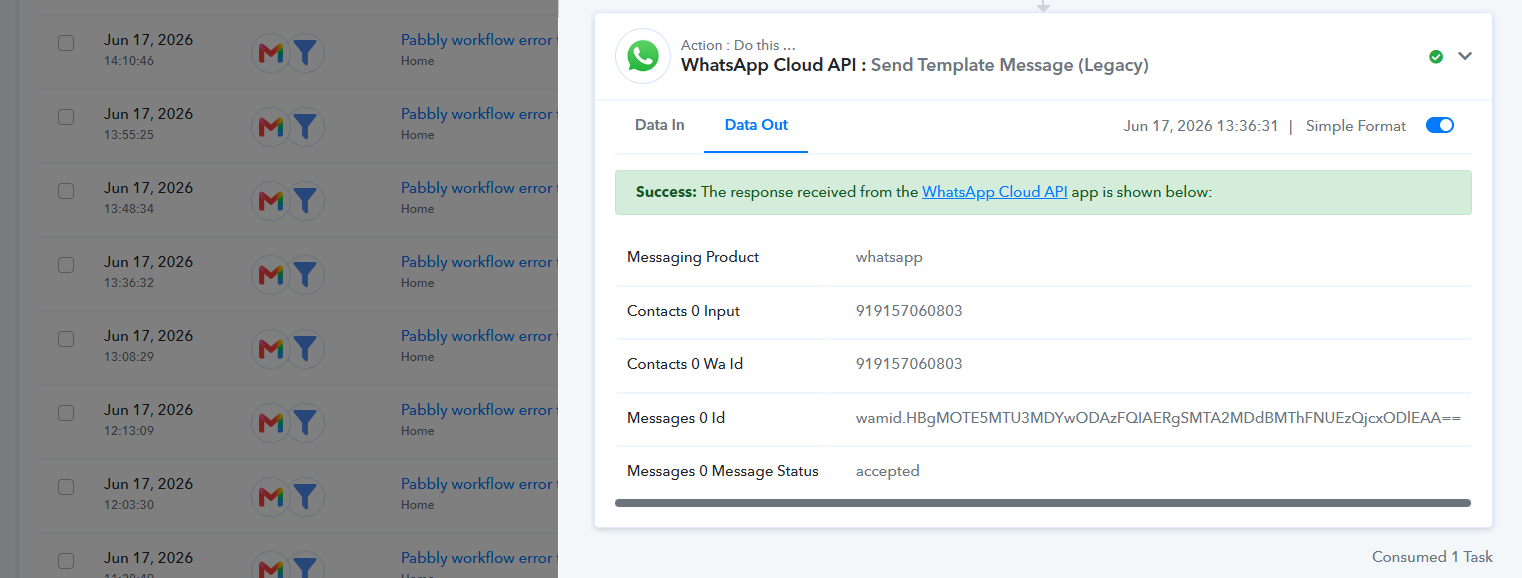Tick the checkbox for the 12:13:09 row
The height and width of the screenshot is (578, 1522).
click(x=66, y=413)
